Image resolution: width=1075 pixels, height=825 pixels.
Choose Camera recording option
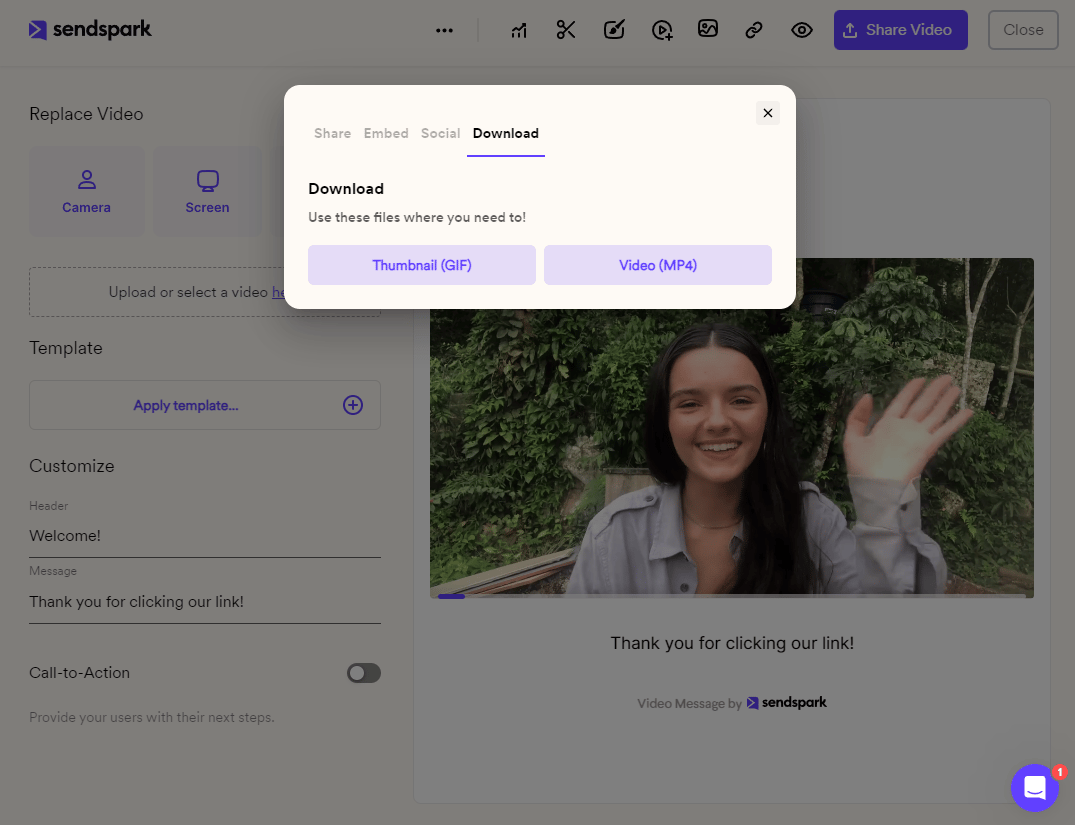point(86,191)
